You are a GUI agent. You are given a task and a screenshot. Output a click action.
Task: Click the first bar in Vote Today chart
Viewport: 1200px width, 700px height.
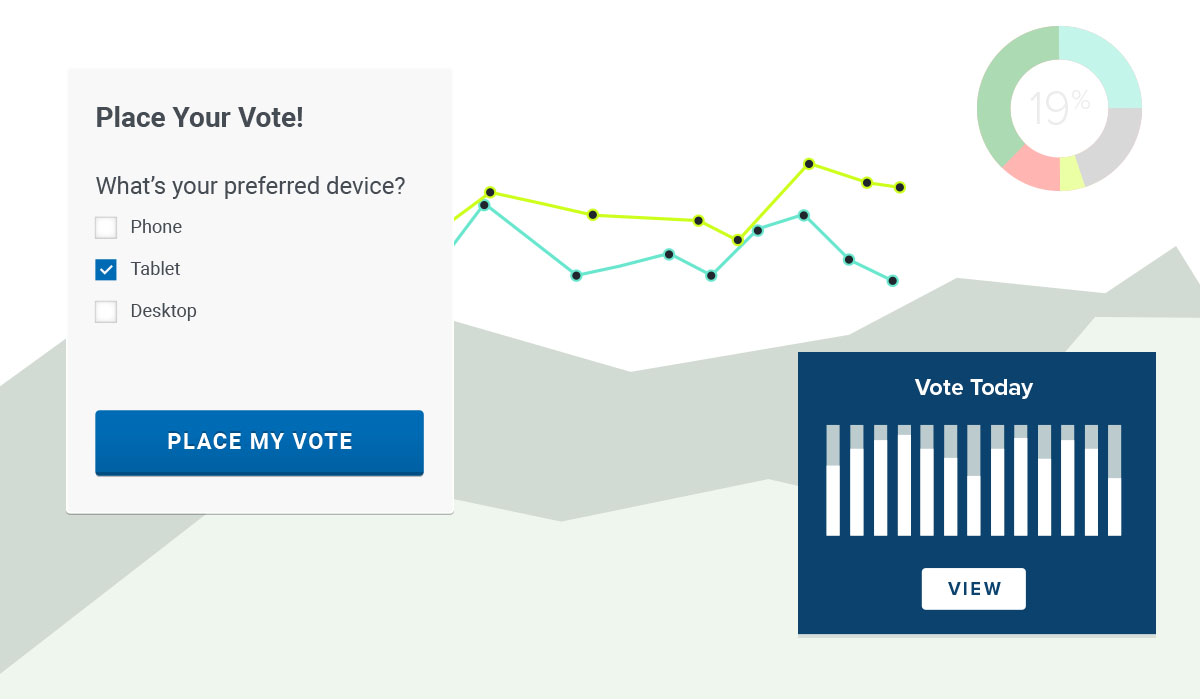[833, 480]
